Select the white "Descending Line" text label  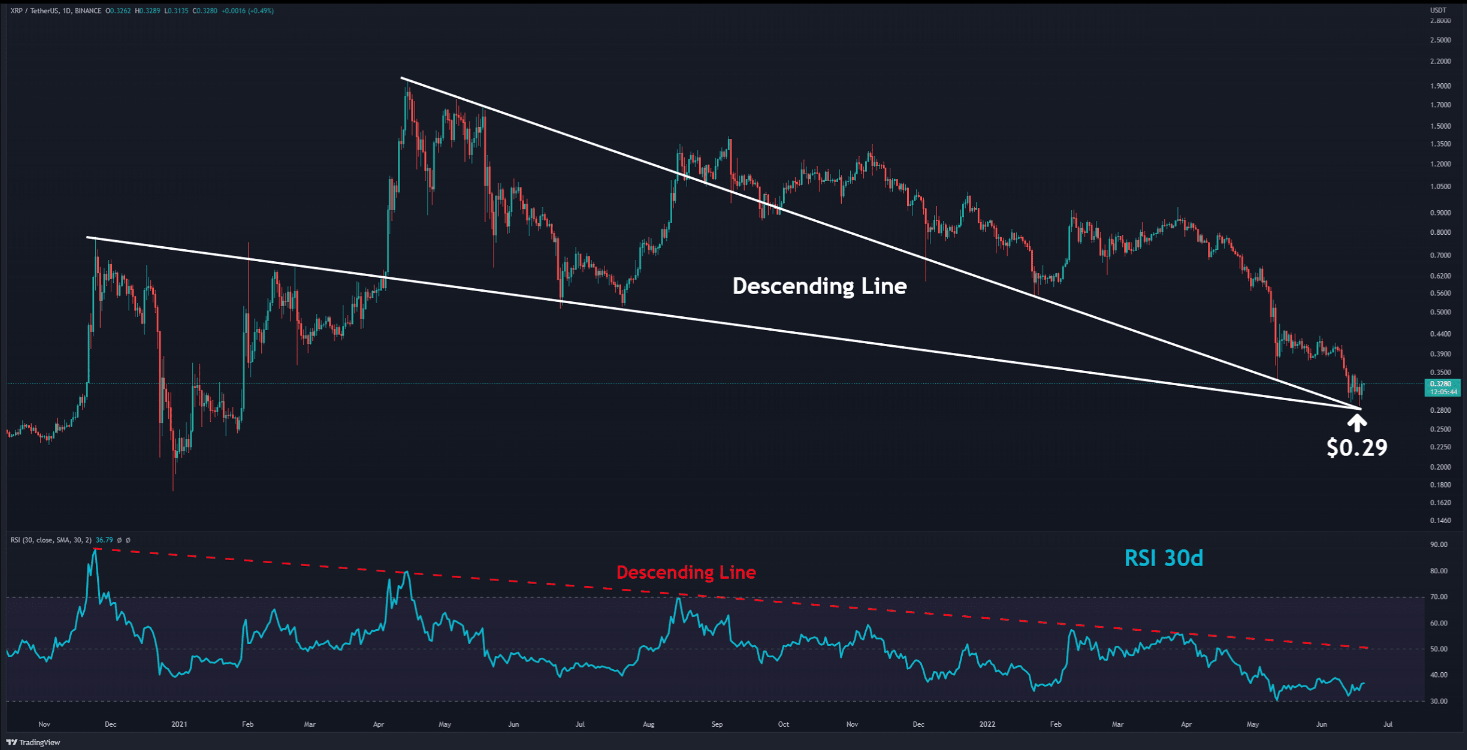tap(819, 286)
